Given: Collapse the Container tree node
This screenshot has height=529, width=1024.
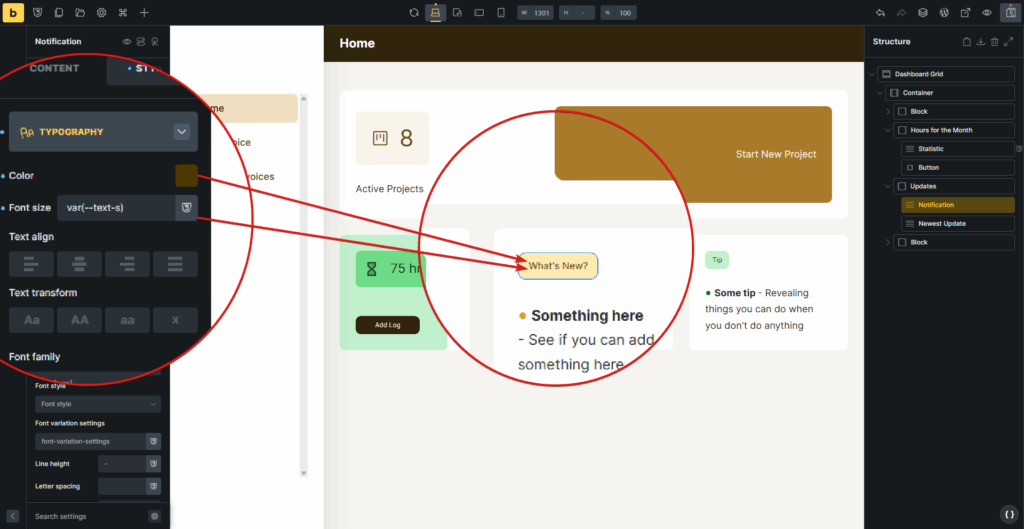Looking at the screenshot, I should coord(879,93).
